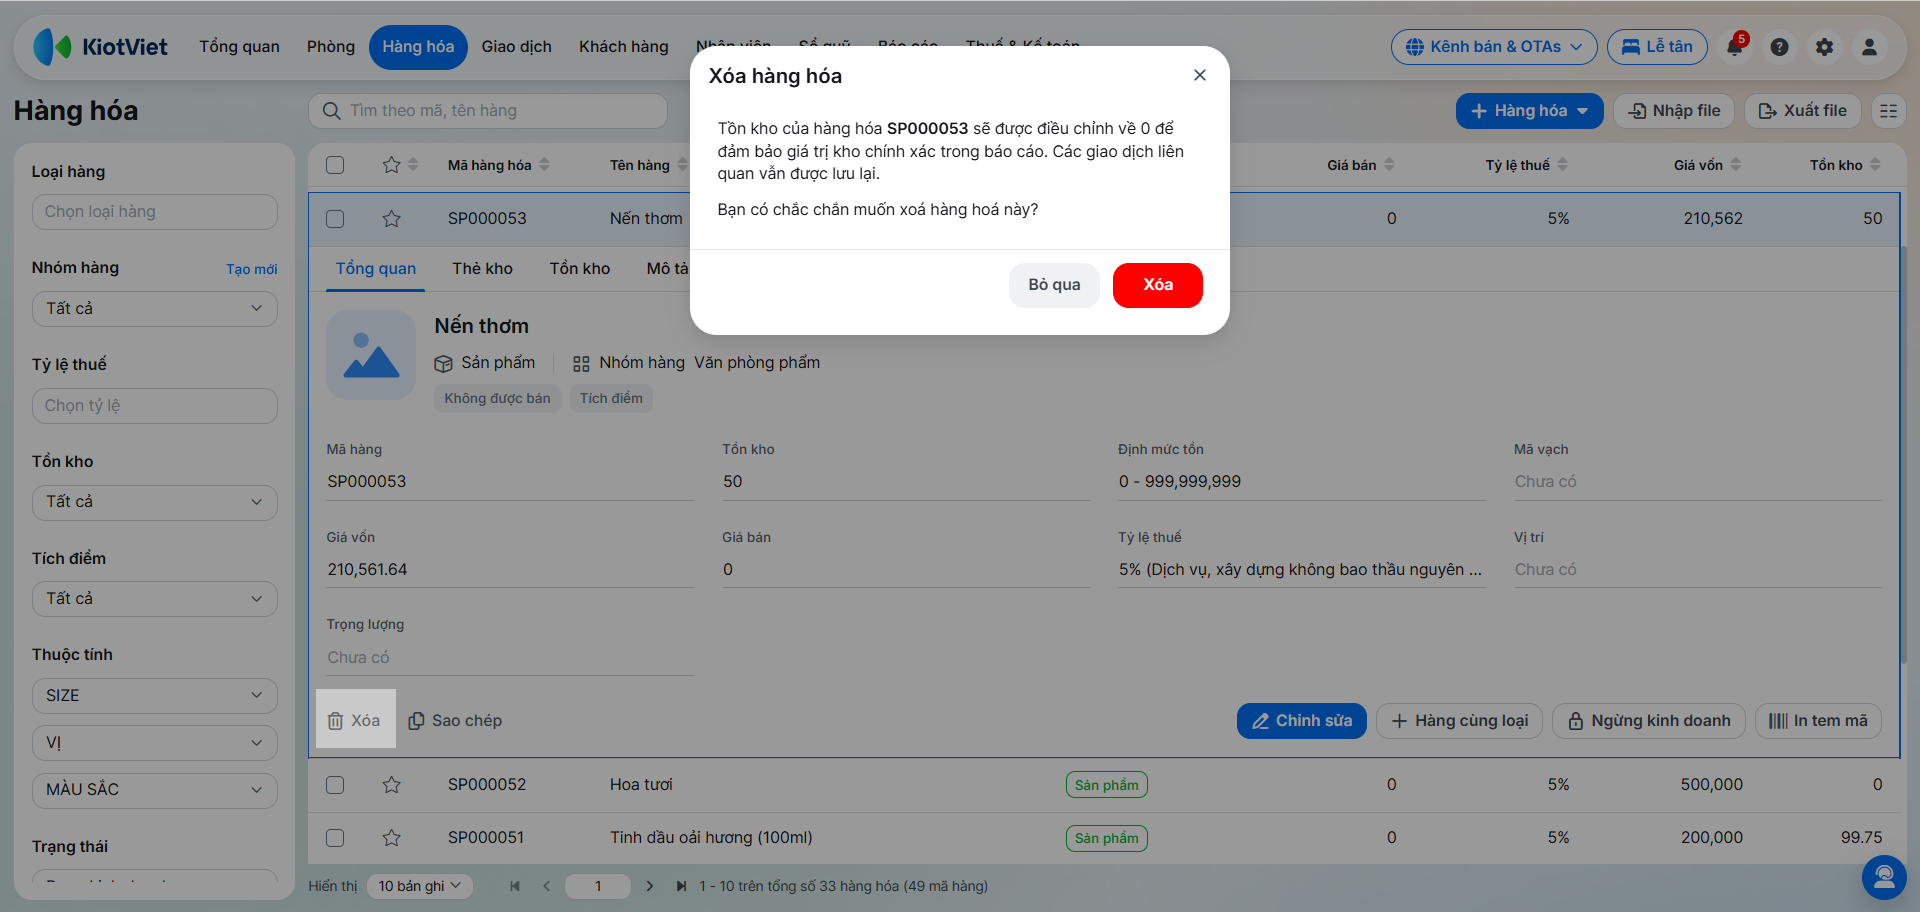Sort by Giá bán column arrows

1389,165
